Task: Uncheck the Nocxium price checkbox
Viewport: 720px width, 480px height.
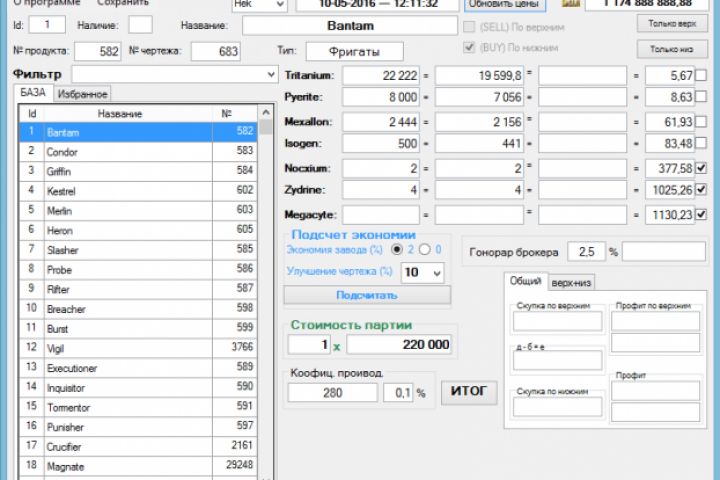Action: [701, 168]
